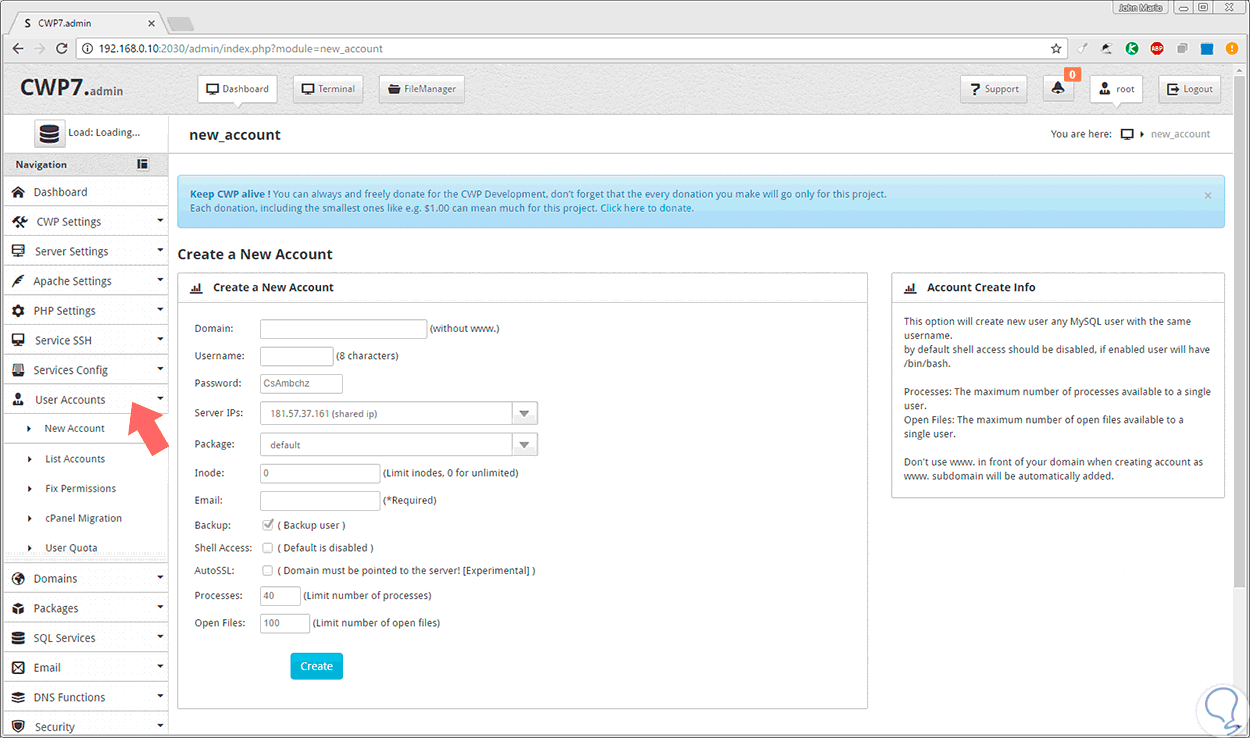This screenshot has height=738, width=1250.
Task: Click into the Processes input field
Action: click(x=280, y=596)
